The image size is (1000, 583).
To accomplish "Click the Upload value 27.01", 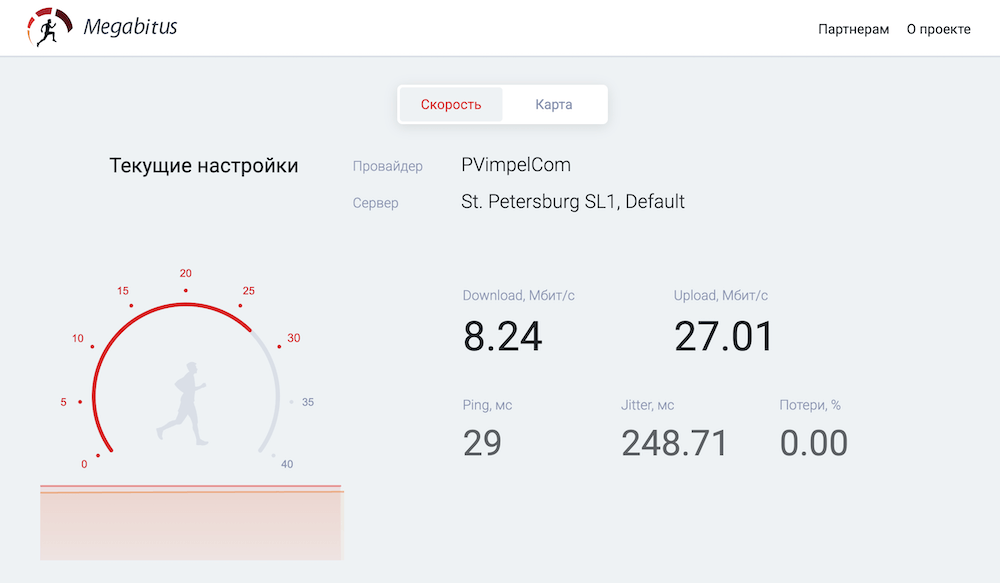I will (724, 336).
